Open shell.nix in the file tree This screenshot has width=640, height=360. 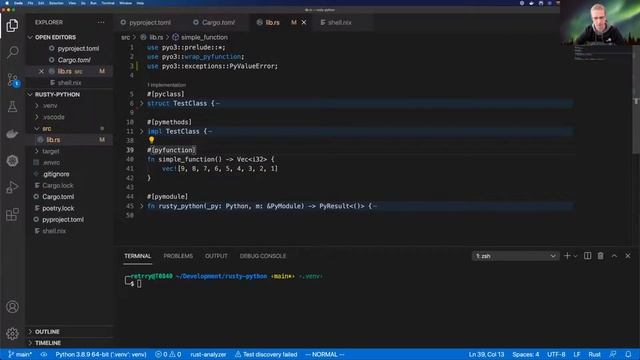[54, 231]
